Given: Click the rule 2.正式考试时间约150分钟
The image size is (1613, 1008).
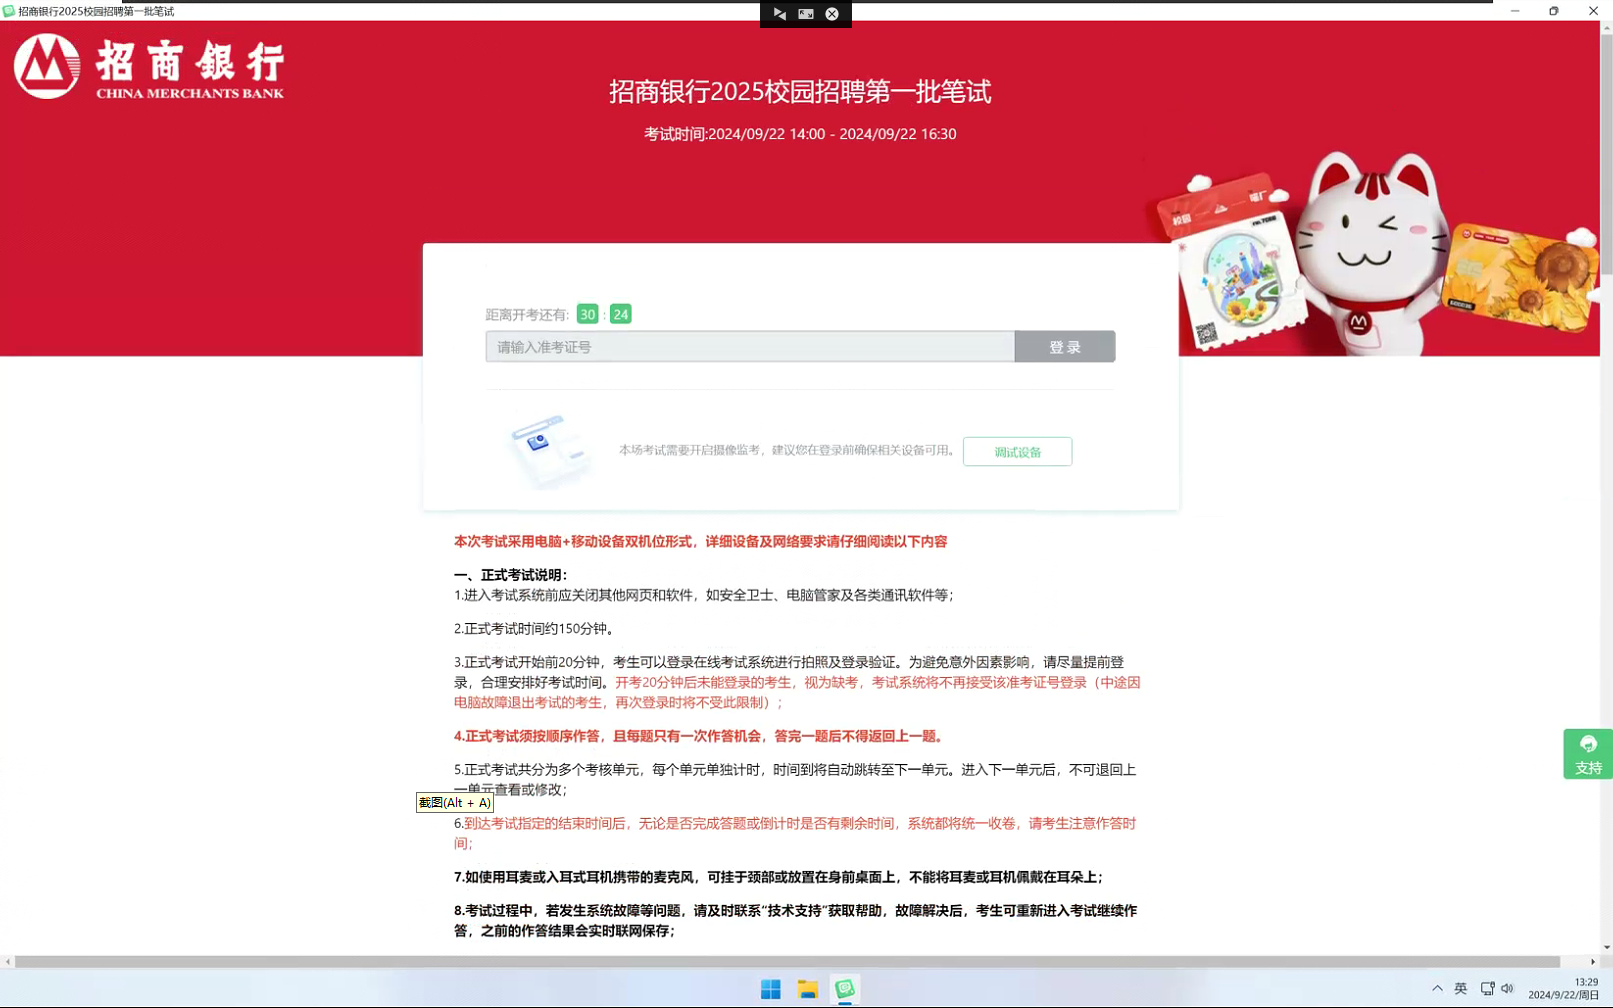Looking at the screenshot, I should pos(534,629).
